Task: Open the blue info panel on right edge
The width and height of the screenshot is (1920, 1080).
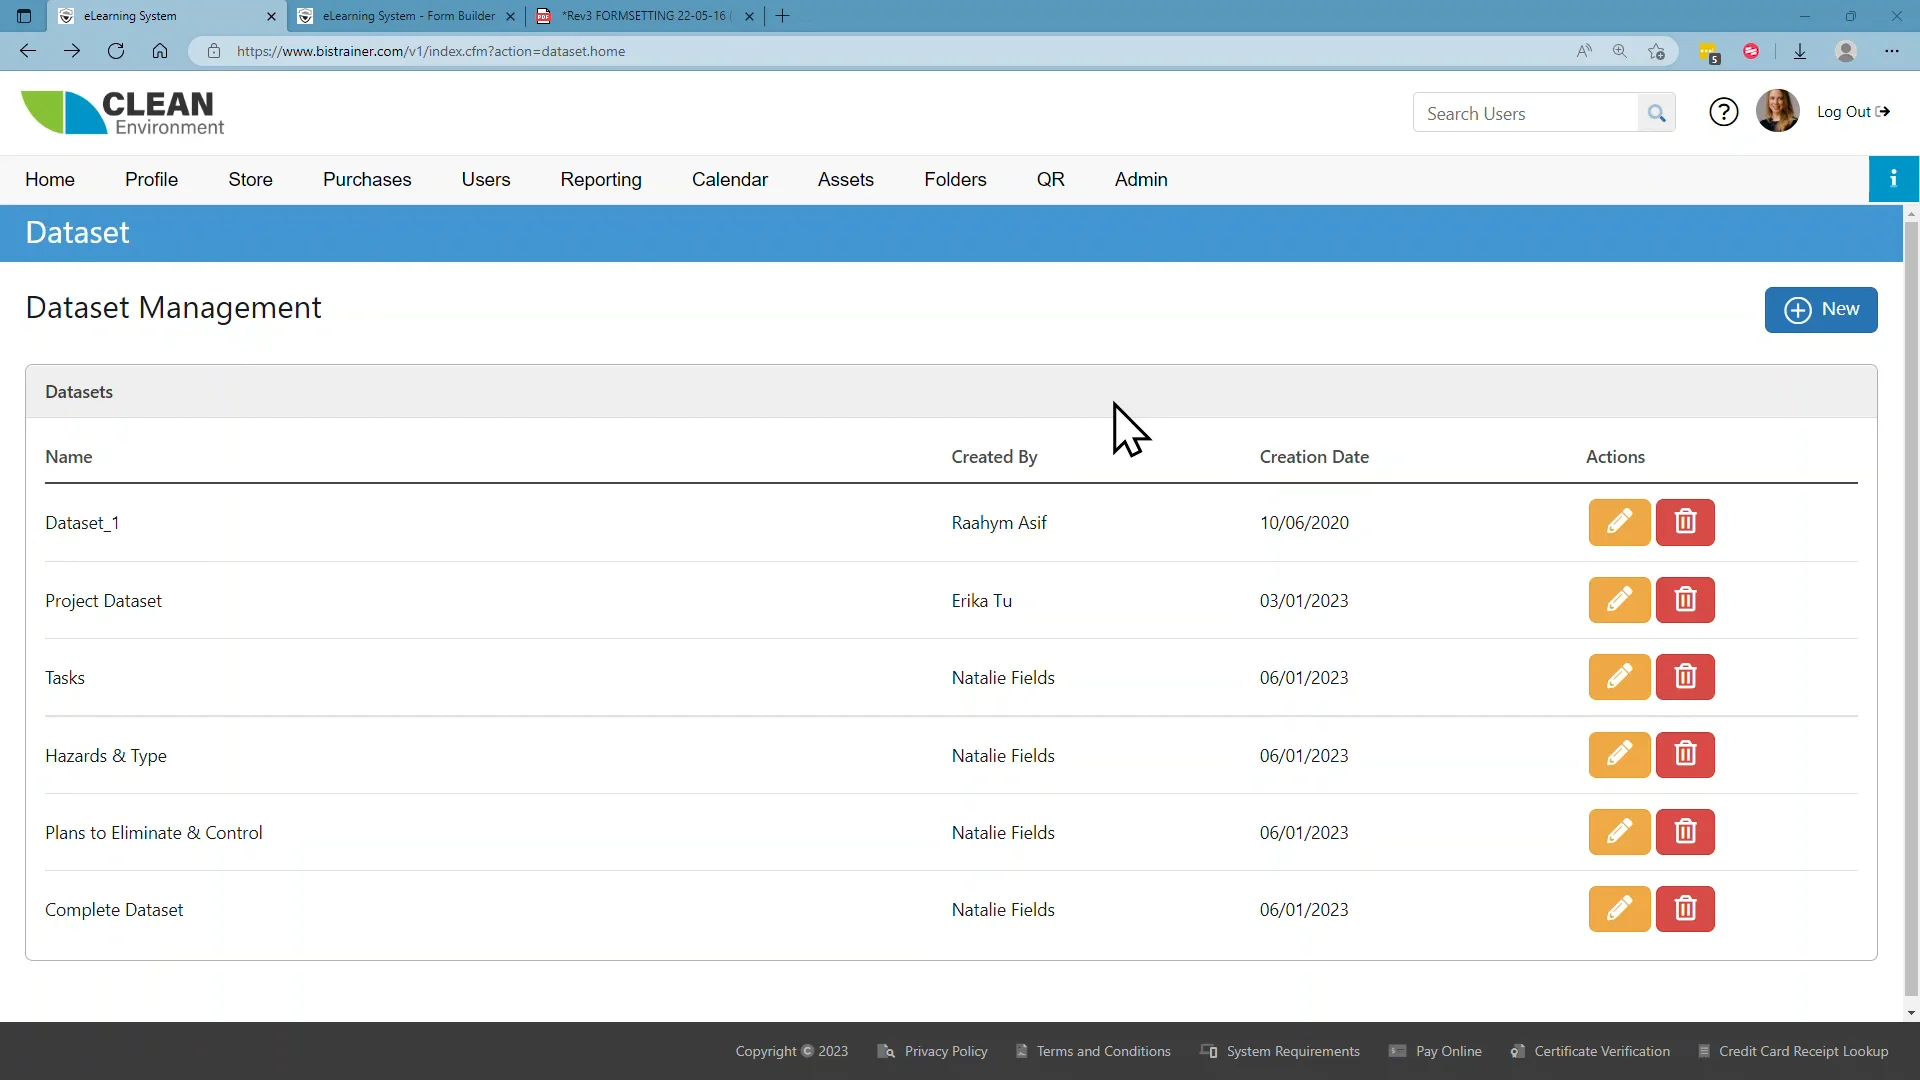Action: 1895,178
